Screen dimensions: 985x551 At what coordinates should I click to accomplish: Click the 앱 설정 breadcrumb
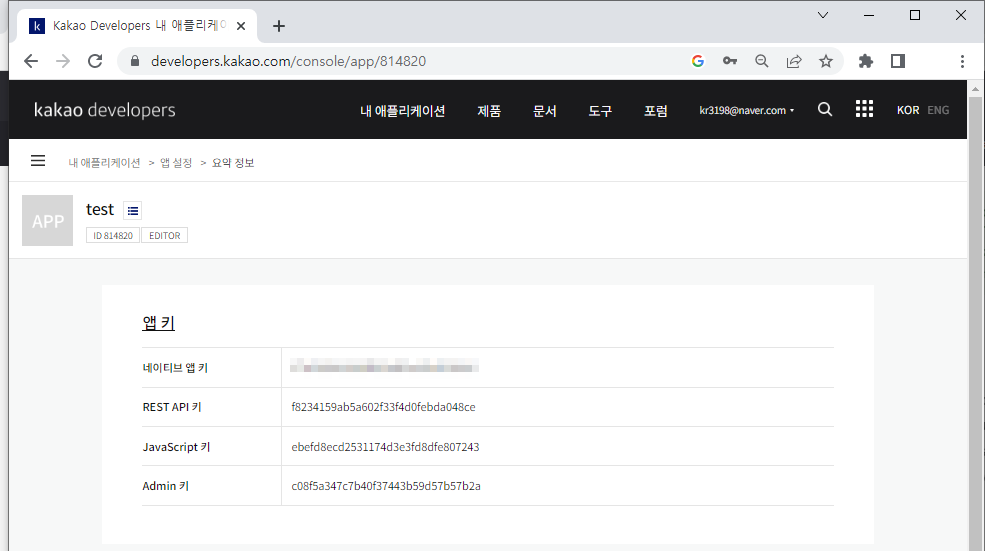tap(176, 163)
